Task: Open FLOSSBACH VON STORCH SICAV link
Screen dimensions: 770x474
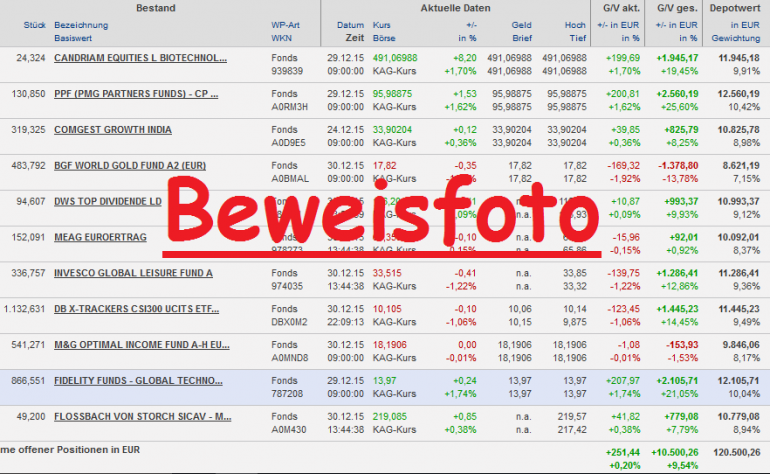Action: (x=143, y=417)
